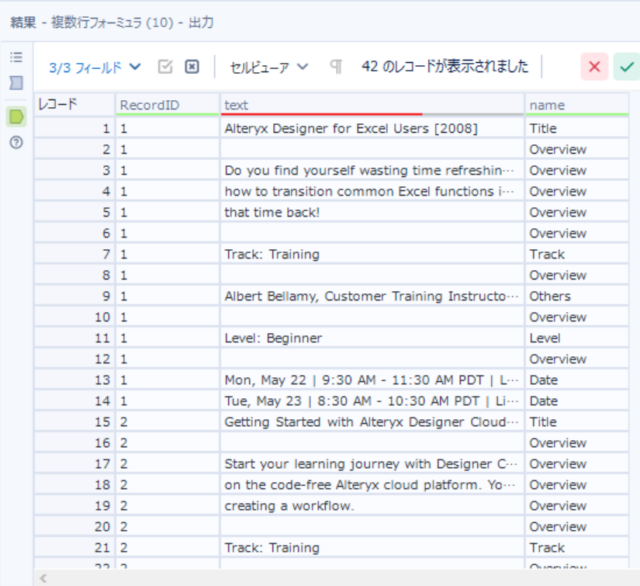Select the name cell Others in row 9

577,296
